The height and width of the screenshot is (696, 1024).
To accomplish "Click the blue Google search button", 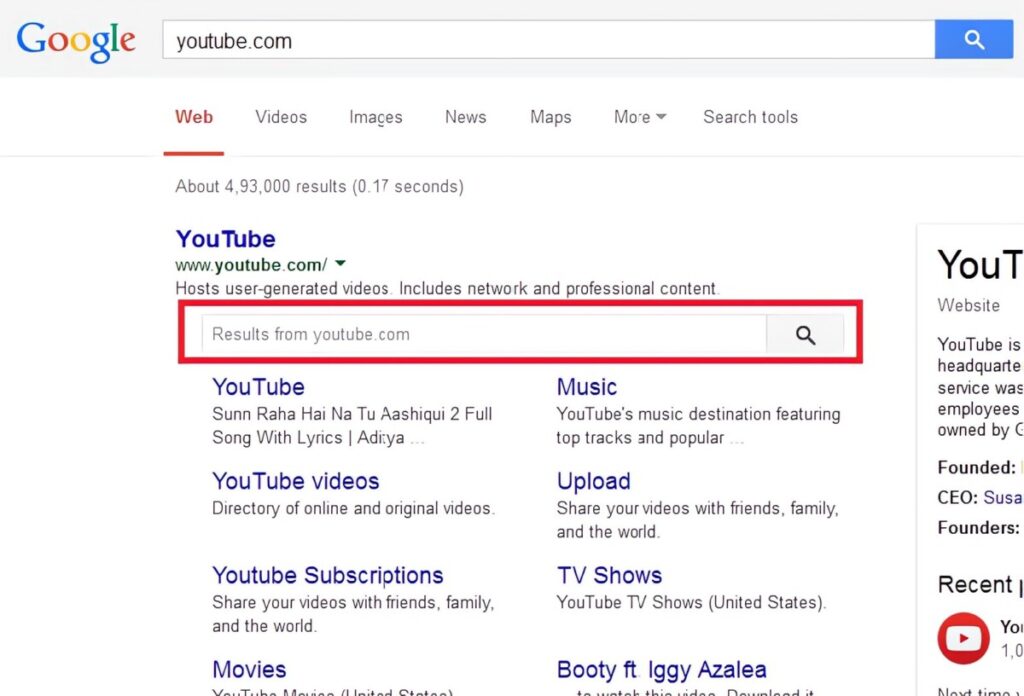I will 974,39.
